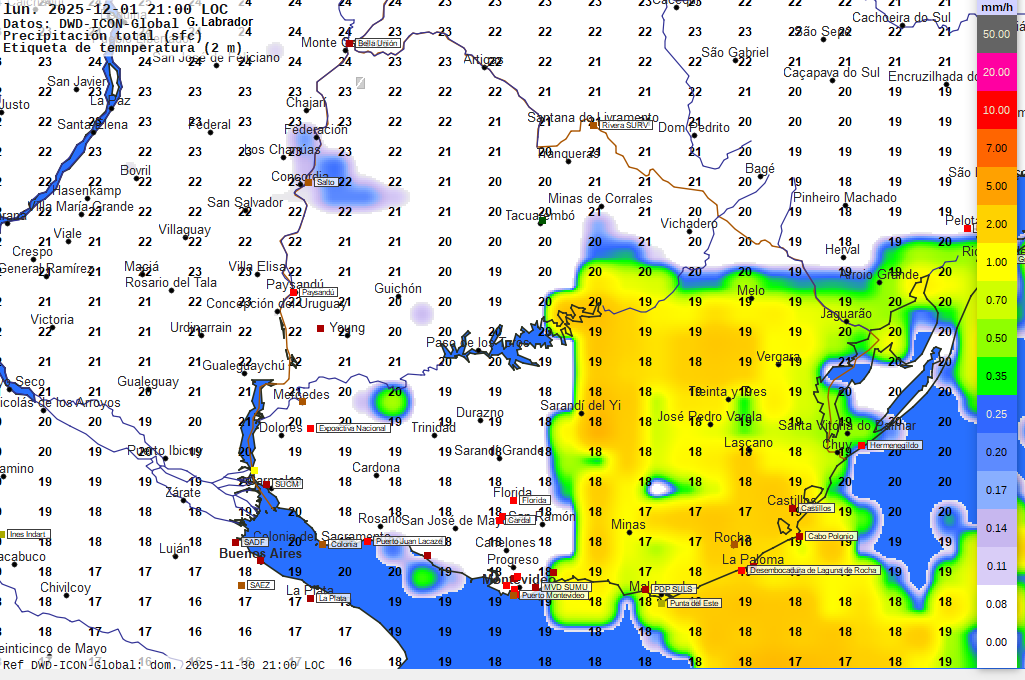Click the Rivera SURV station marker
Viewport: 1025px width, 680px height.
tap(593, 125)
